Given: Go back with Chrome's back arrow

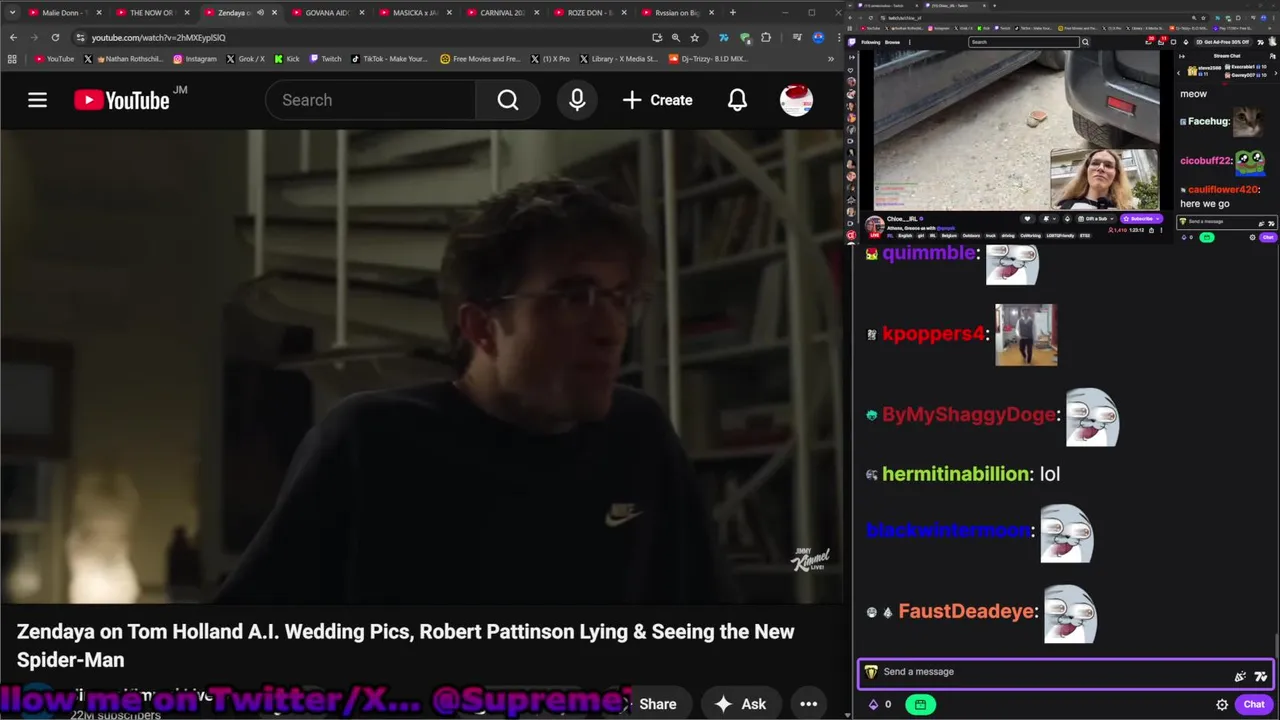Looking at the screenshot, I should 13,37.
